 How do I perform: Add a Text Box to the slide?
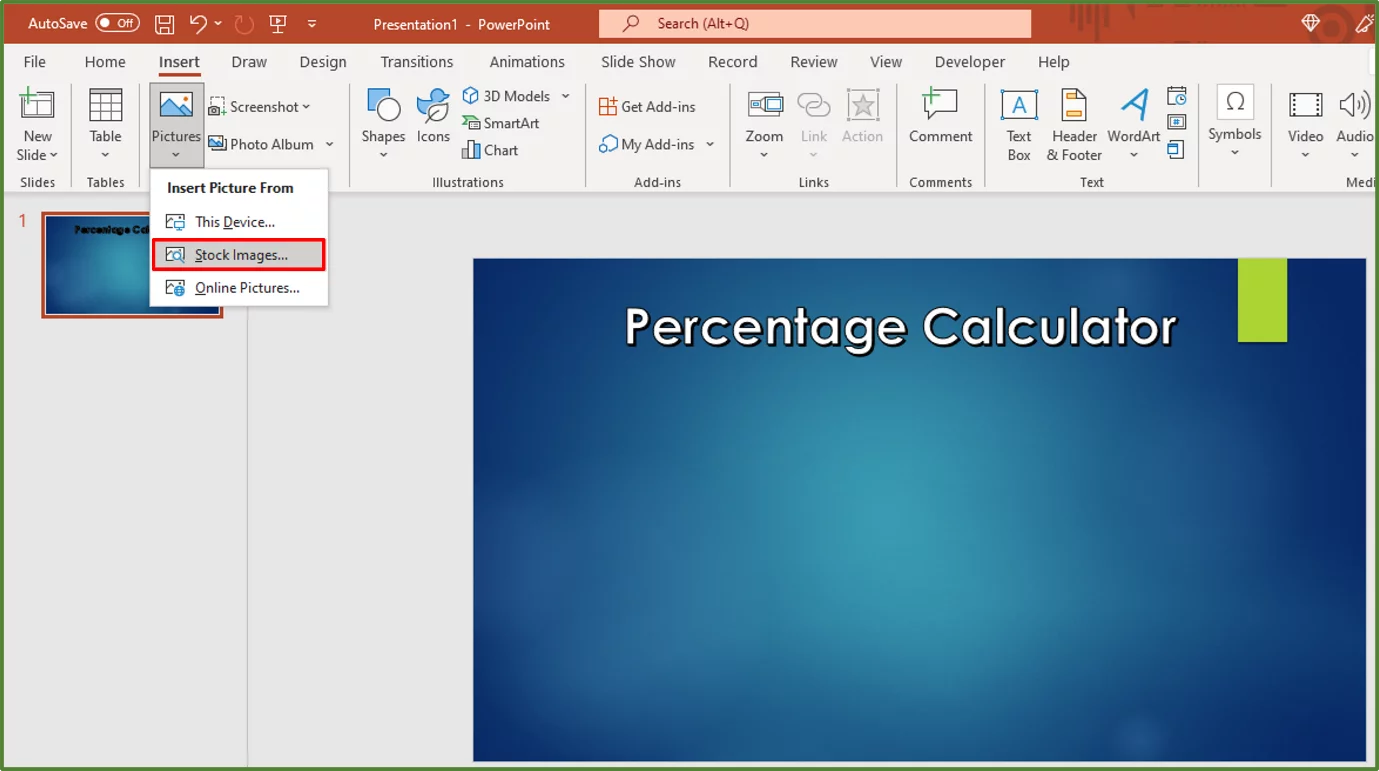1018,124
